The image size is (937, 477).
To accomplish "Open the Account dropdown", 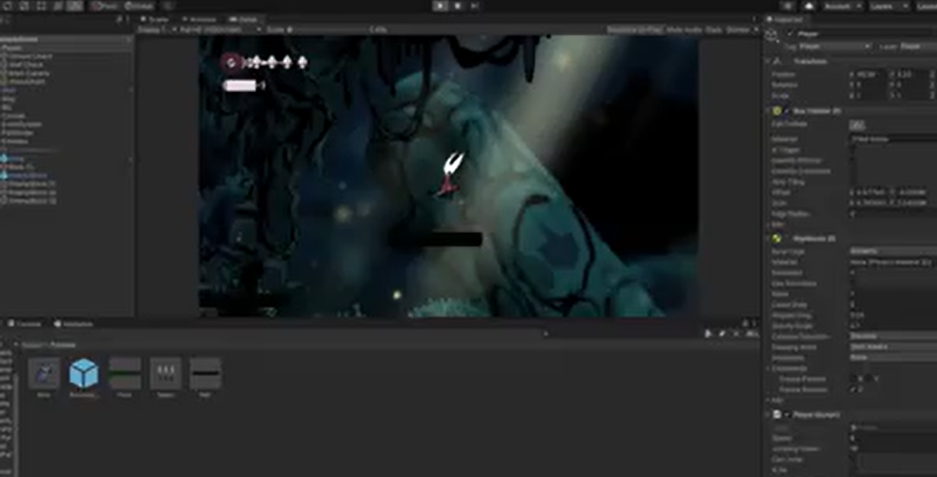I will pos(843,6).
